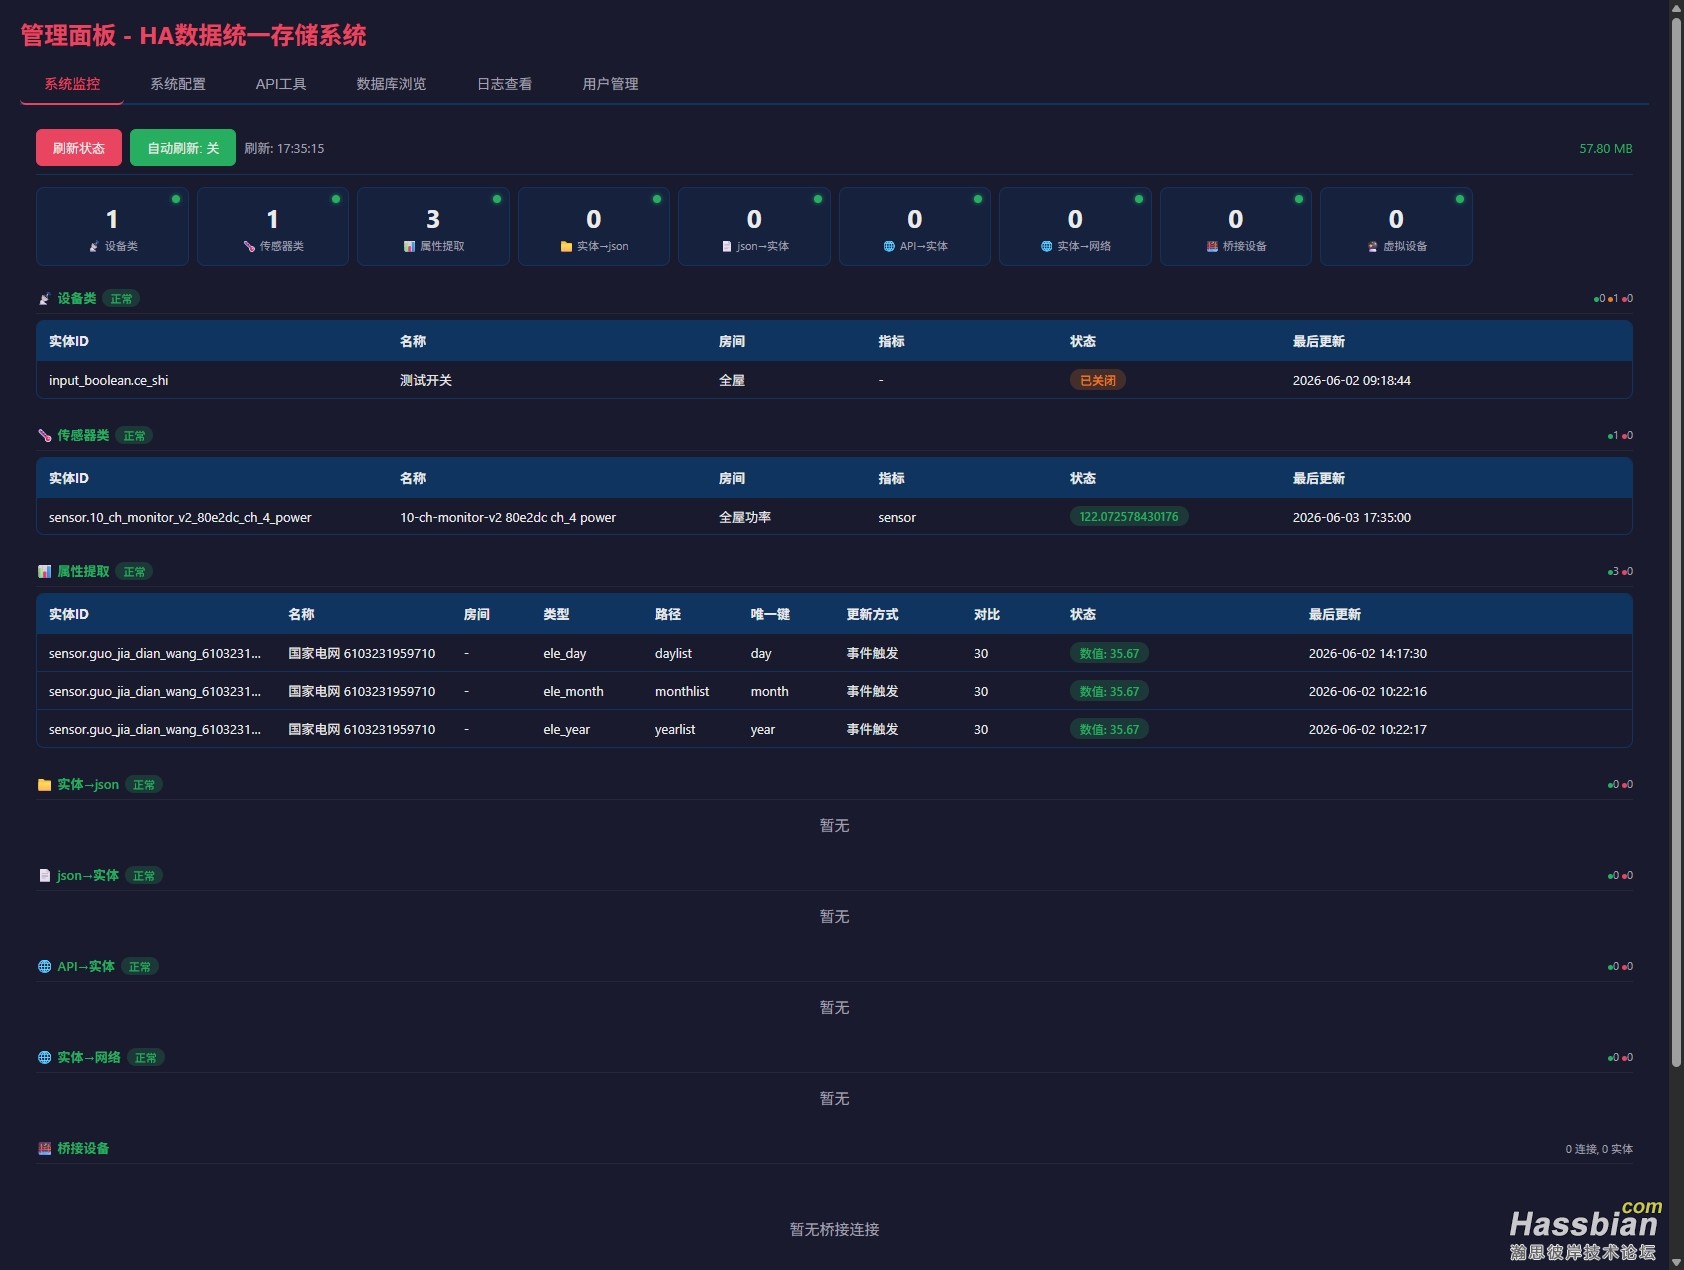Switch to the 系统配置 tab

tap(178, 84)
